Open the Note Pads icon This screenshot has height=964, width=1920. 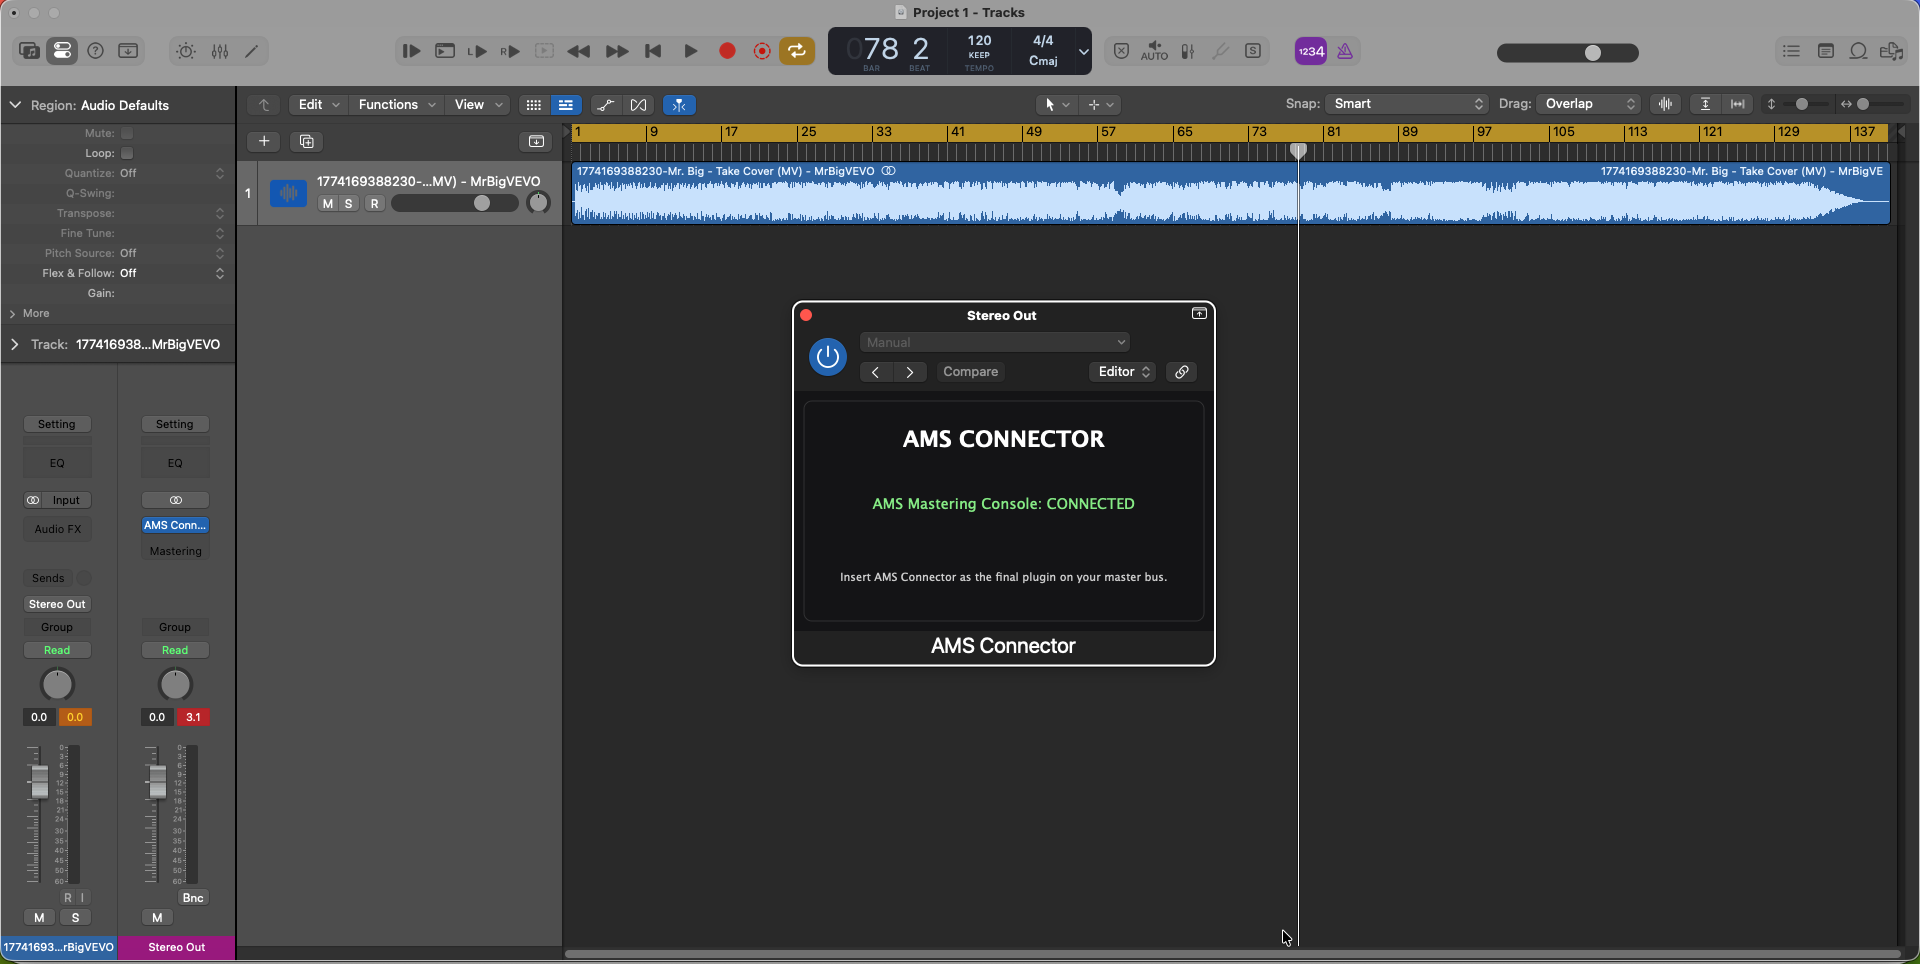[1826, 51]
